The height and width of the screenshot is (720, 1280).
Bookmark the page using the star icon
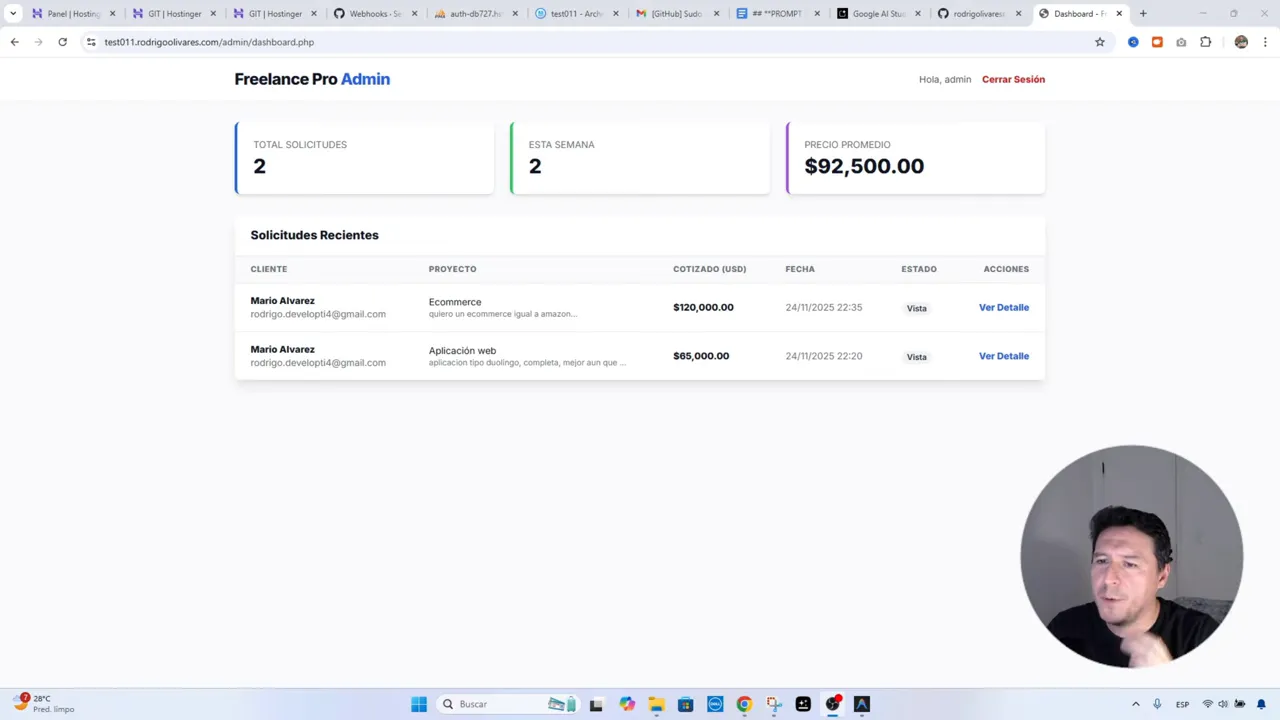click(1100, 42)
